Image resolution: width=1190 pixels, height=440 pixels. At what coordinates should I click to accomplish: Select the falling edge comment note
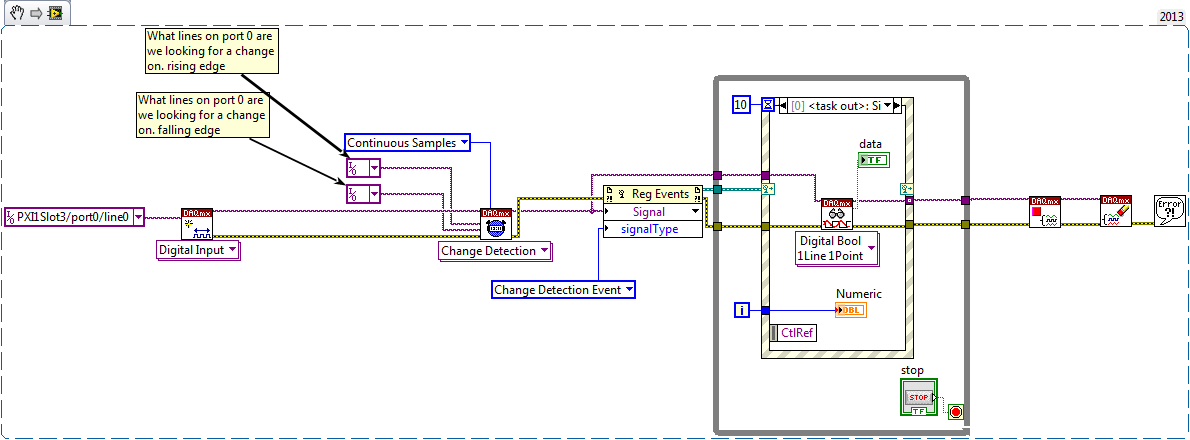203,115
